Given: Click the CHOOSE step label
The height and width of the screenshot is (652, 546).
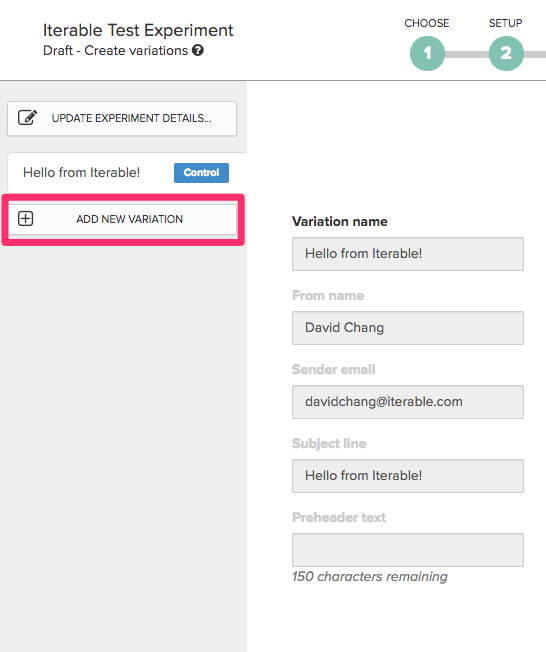Looking at the screenshot, I should pos(427,23).
